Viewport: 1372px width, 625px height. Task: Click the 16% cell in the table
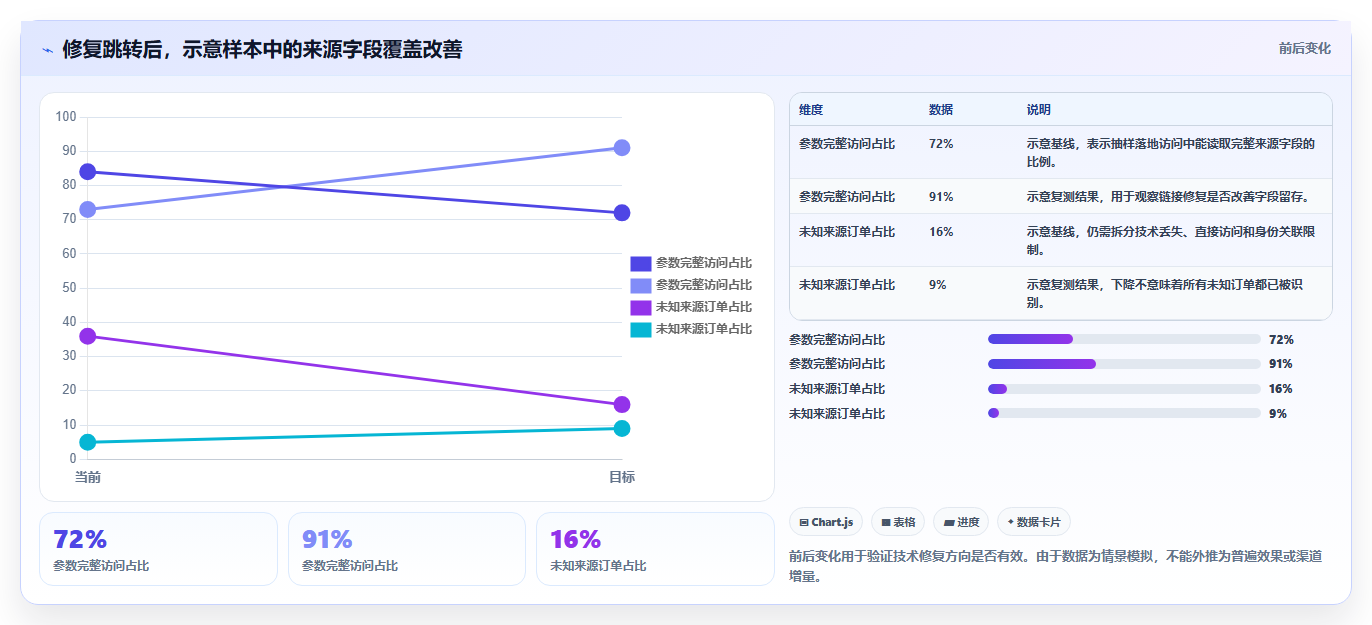click(x=941, y=232)
